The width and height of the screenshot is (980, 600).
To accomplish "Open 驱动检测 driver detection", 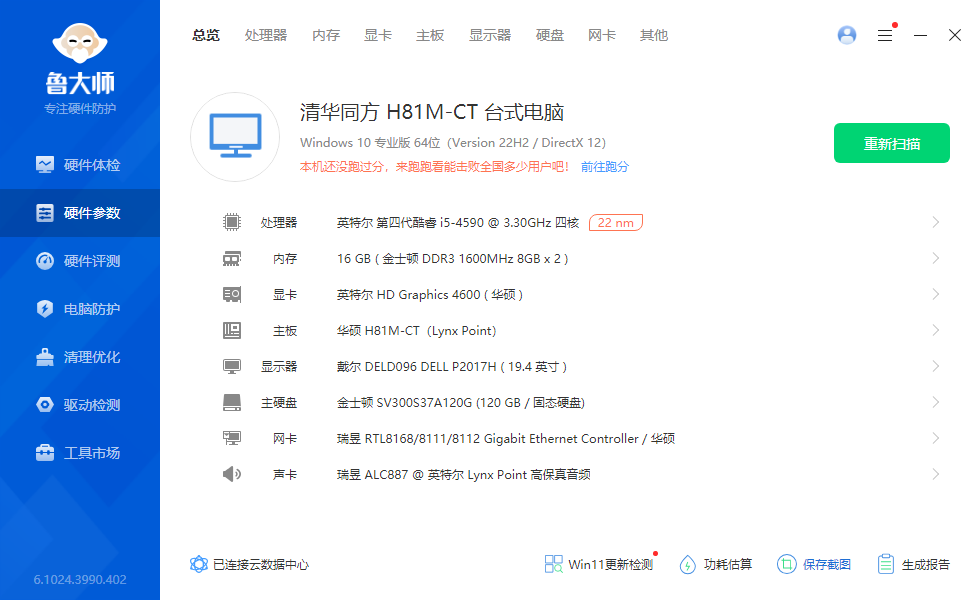I will point(79,405).
